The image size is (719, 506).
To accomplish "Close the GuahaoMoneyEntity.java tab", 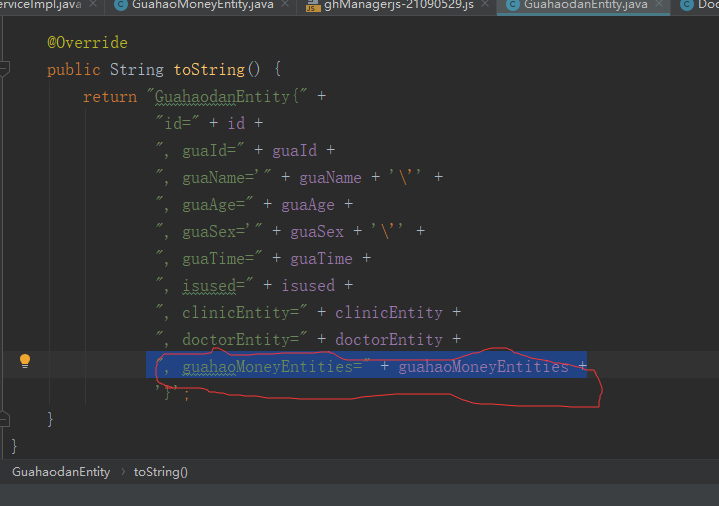I will 285,4.
